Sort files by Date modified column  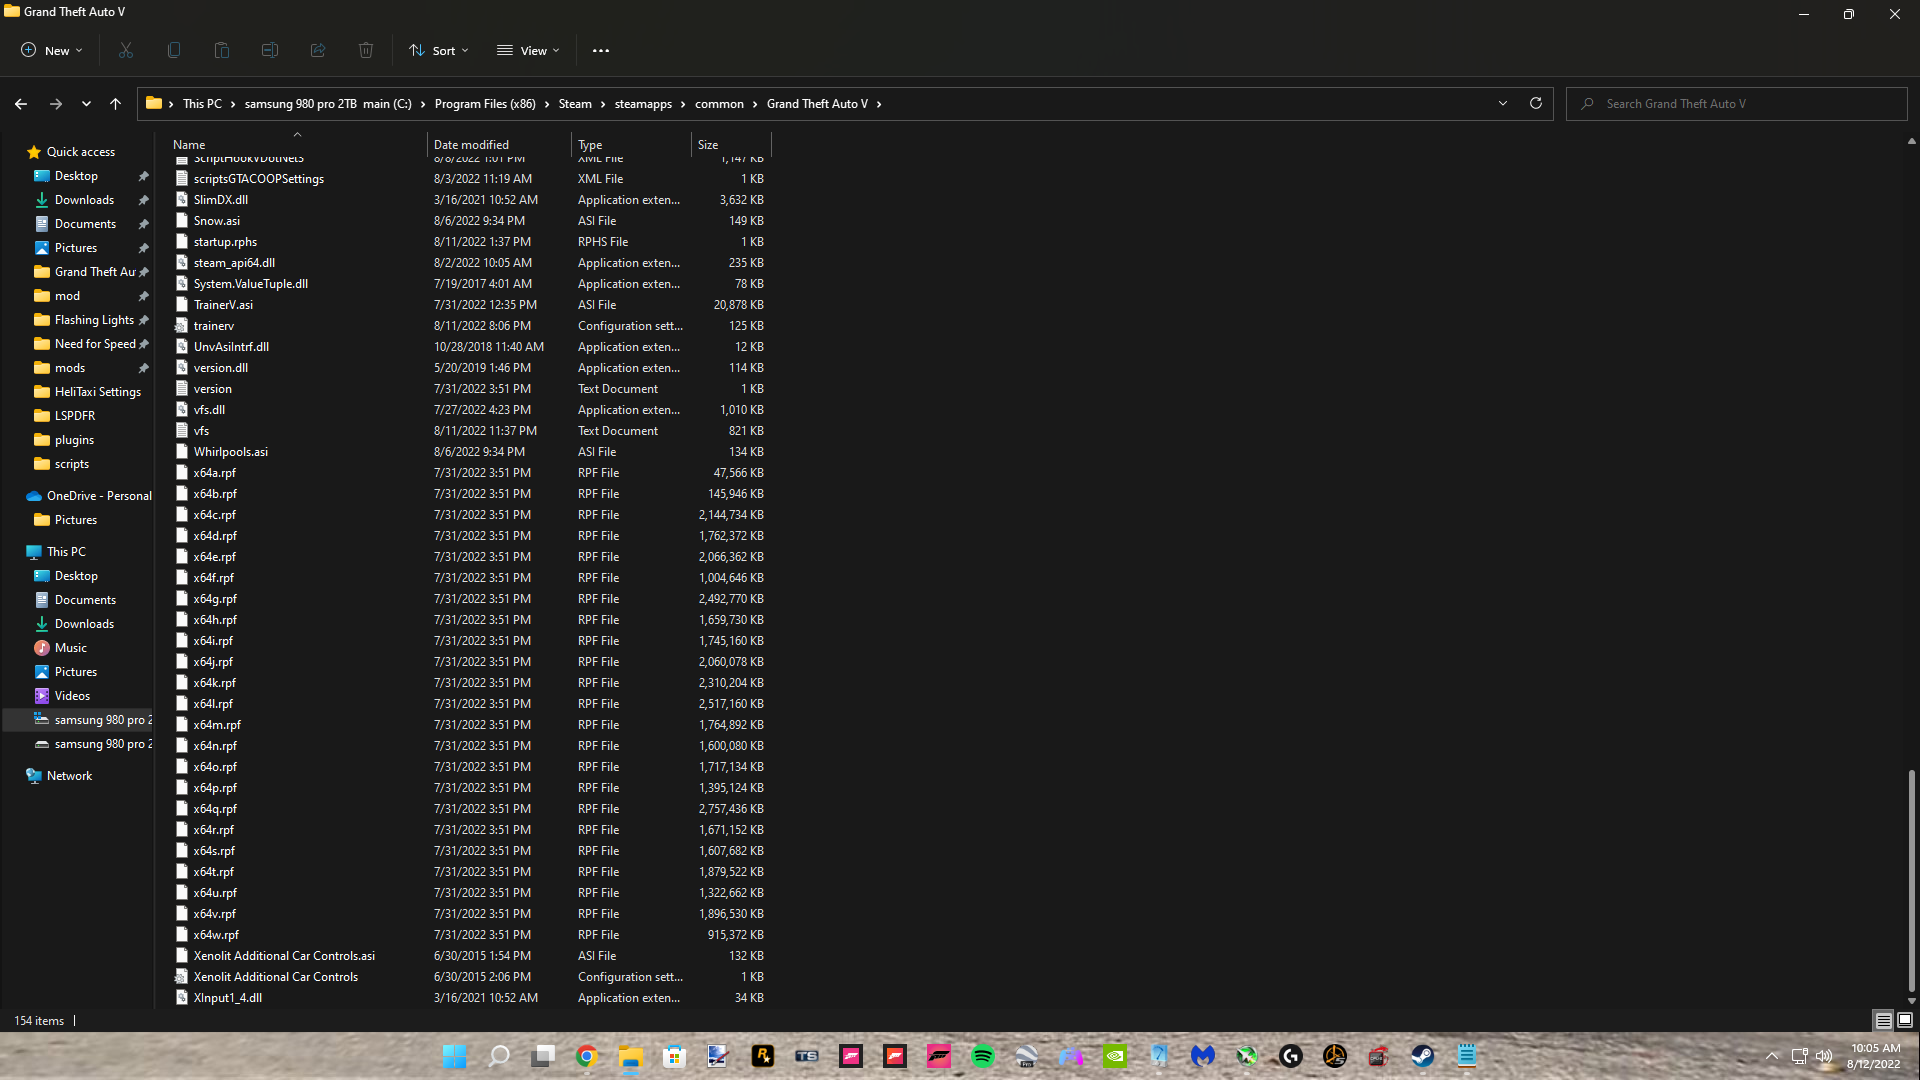click(471, 144)
